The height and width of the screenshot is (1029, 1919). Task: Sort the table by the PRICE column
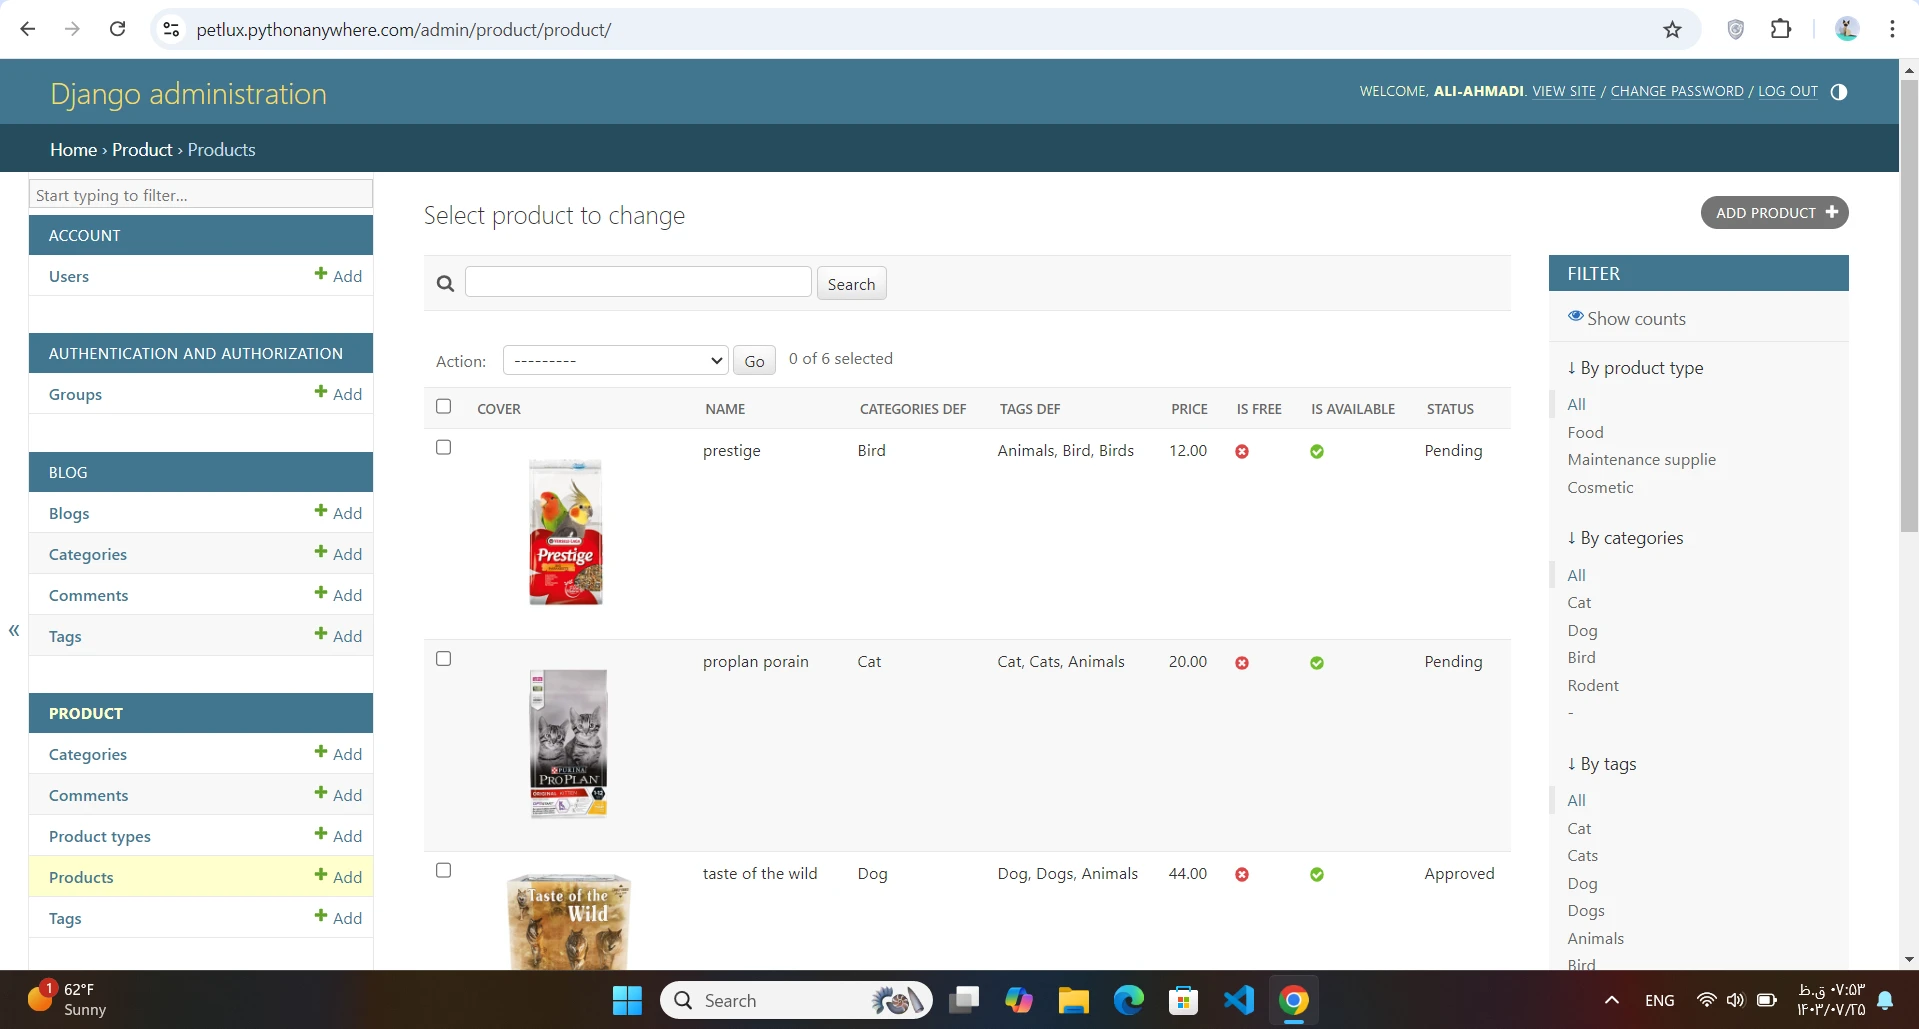point(1189,409)
